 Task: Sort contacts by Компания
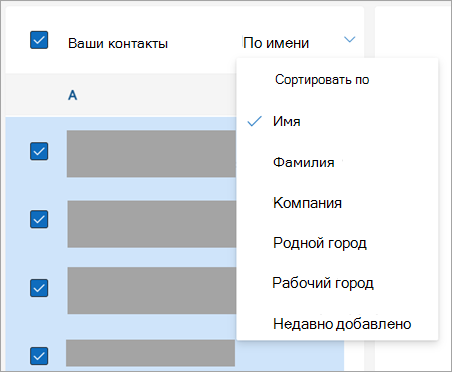pyautogui.click(x=307, y=203)
